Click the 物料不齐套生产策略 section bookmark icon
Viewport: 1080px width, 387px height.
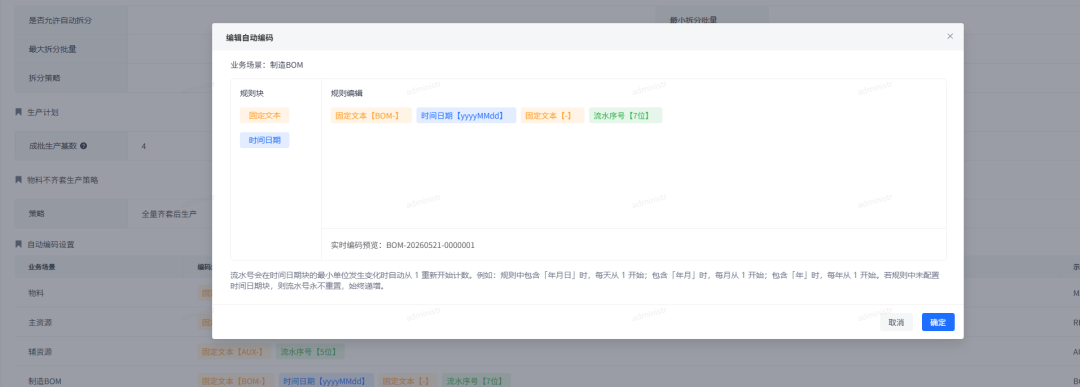pyautogui.click(x=19, y=180)
